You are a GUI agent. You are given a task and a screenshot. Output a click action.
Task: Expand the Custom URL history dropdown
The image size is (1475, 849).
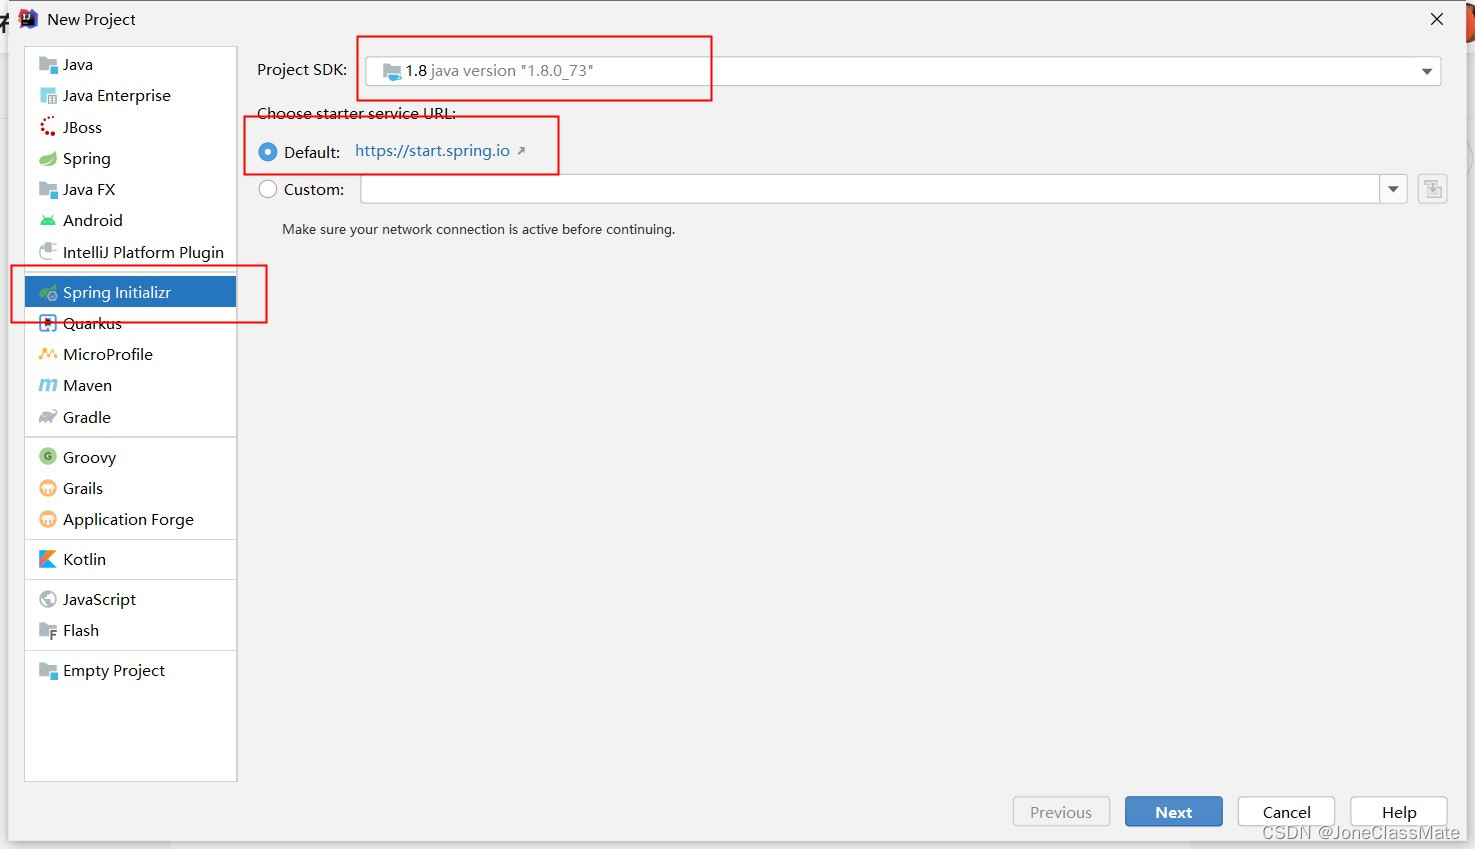tap(1393, 189)
